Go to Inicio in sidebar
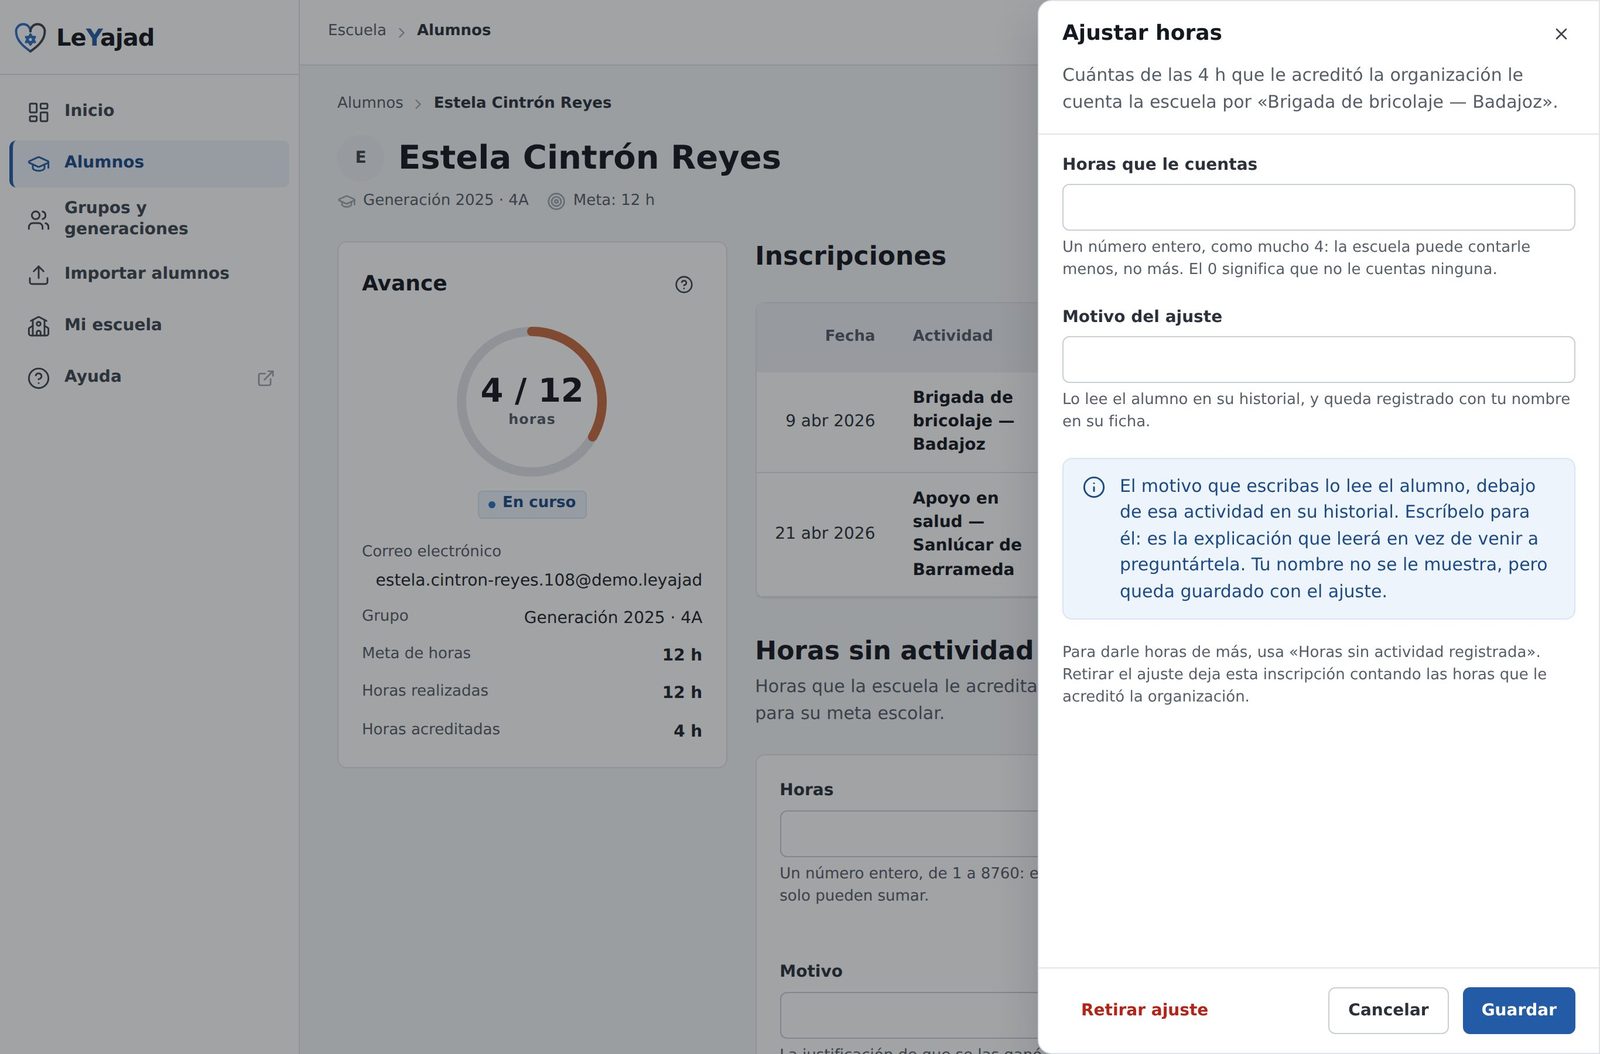 click(x=149, y=111)
